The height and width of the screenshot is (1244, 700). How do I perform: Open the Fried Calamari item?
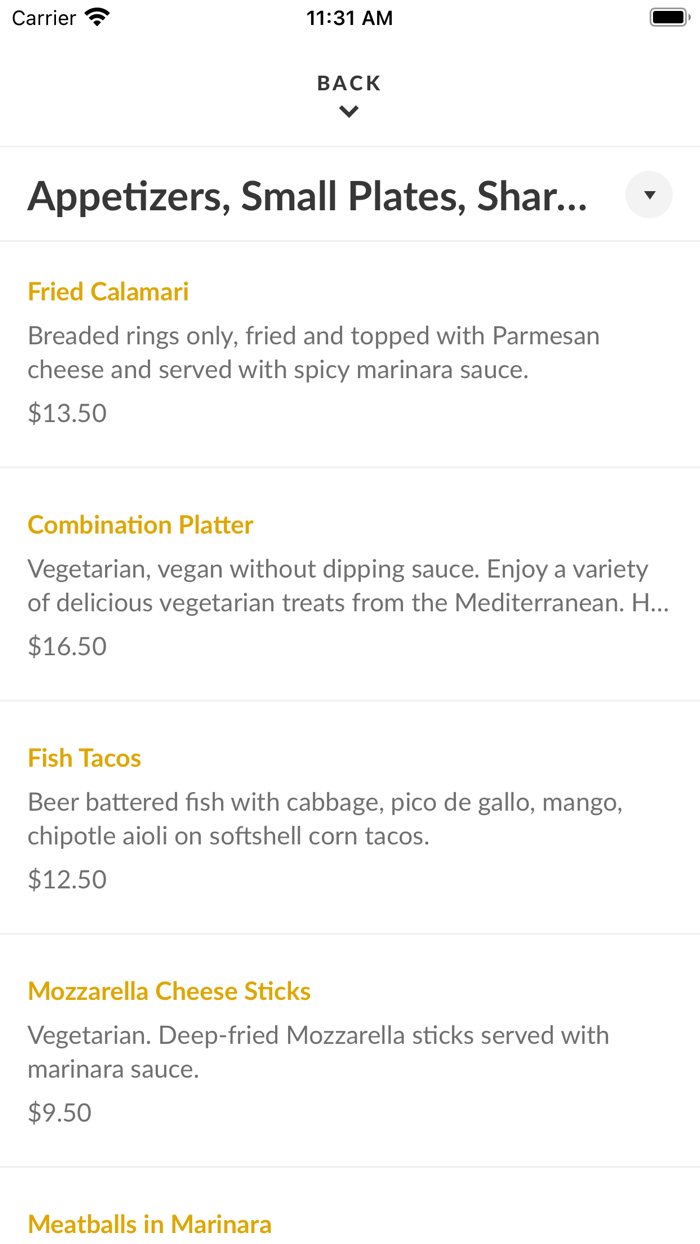click(108, 292)
